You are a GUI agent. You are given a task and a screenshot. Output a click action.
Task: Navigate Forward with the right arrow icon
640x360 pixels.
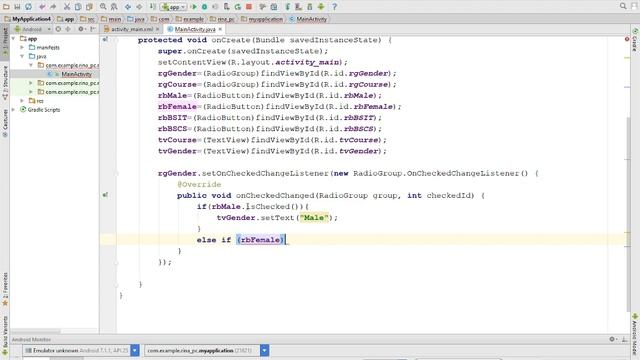pos(139,7)
